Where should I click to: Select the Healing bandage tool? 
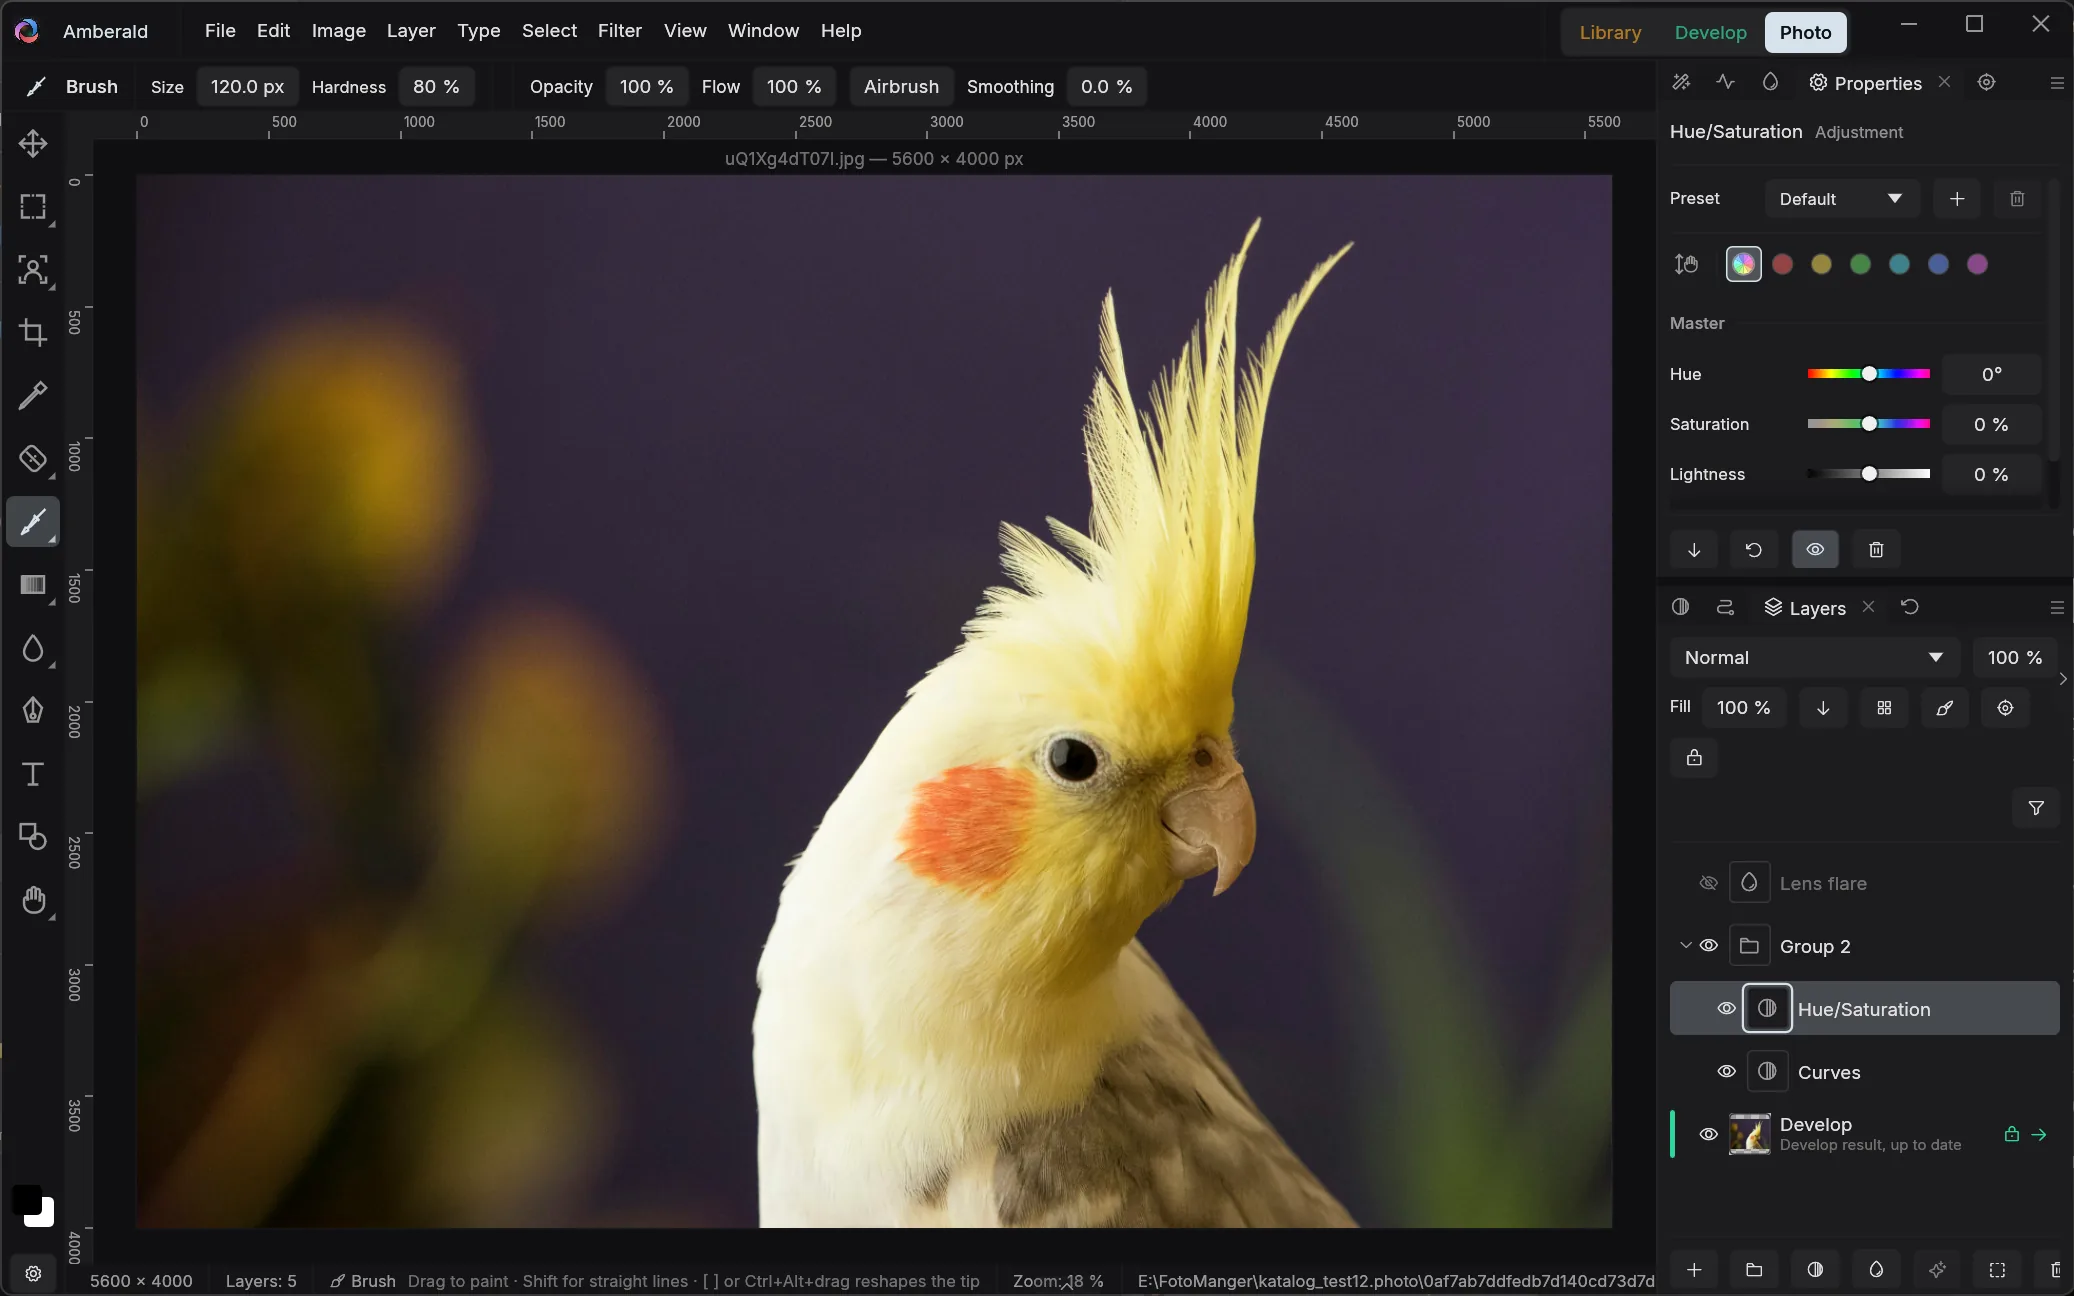pyautogui.click(x=33, y=459)
